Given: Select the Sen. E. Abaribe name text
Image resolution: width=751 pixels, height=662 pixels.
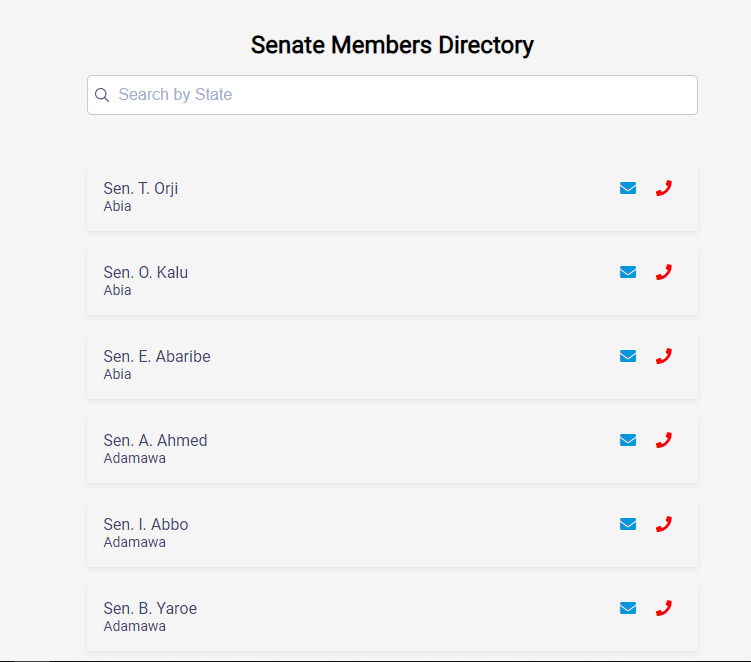Looking at the screenshot, I should click(157, 357).
